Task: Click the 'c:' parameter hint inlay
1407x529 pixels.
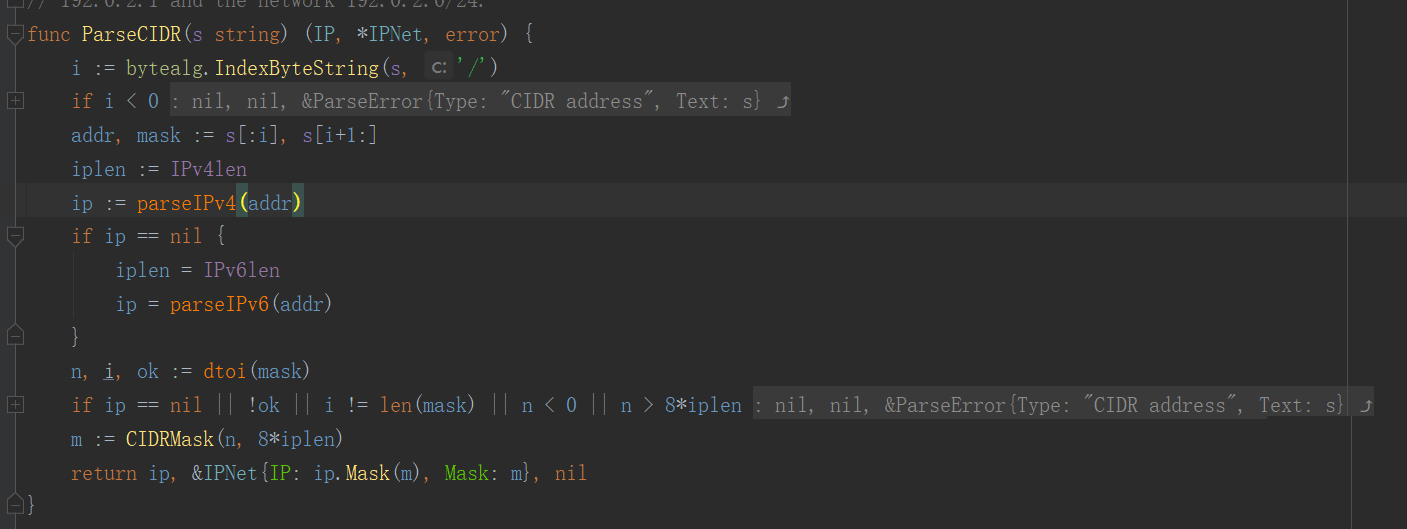Action: click(x=438, y=68)
